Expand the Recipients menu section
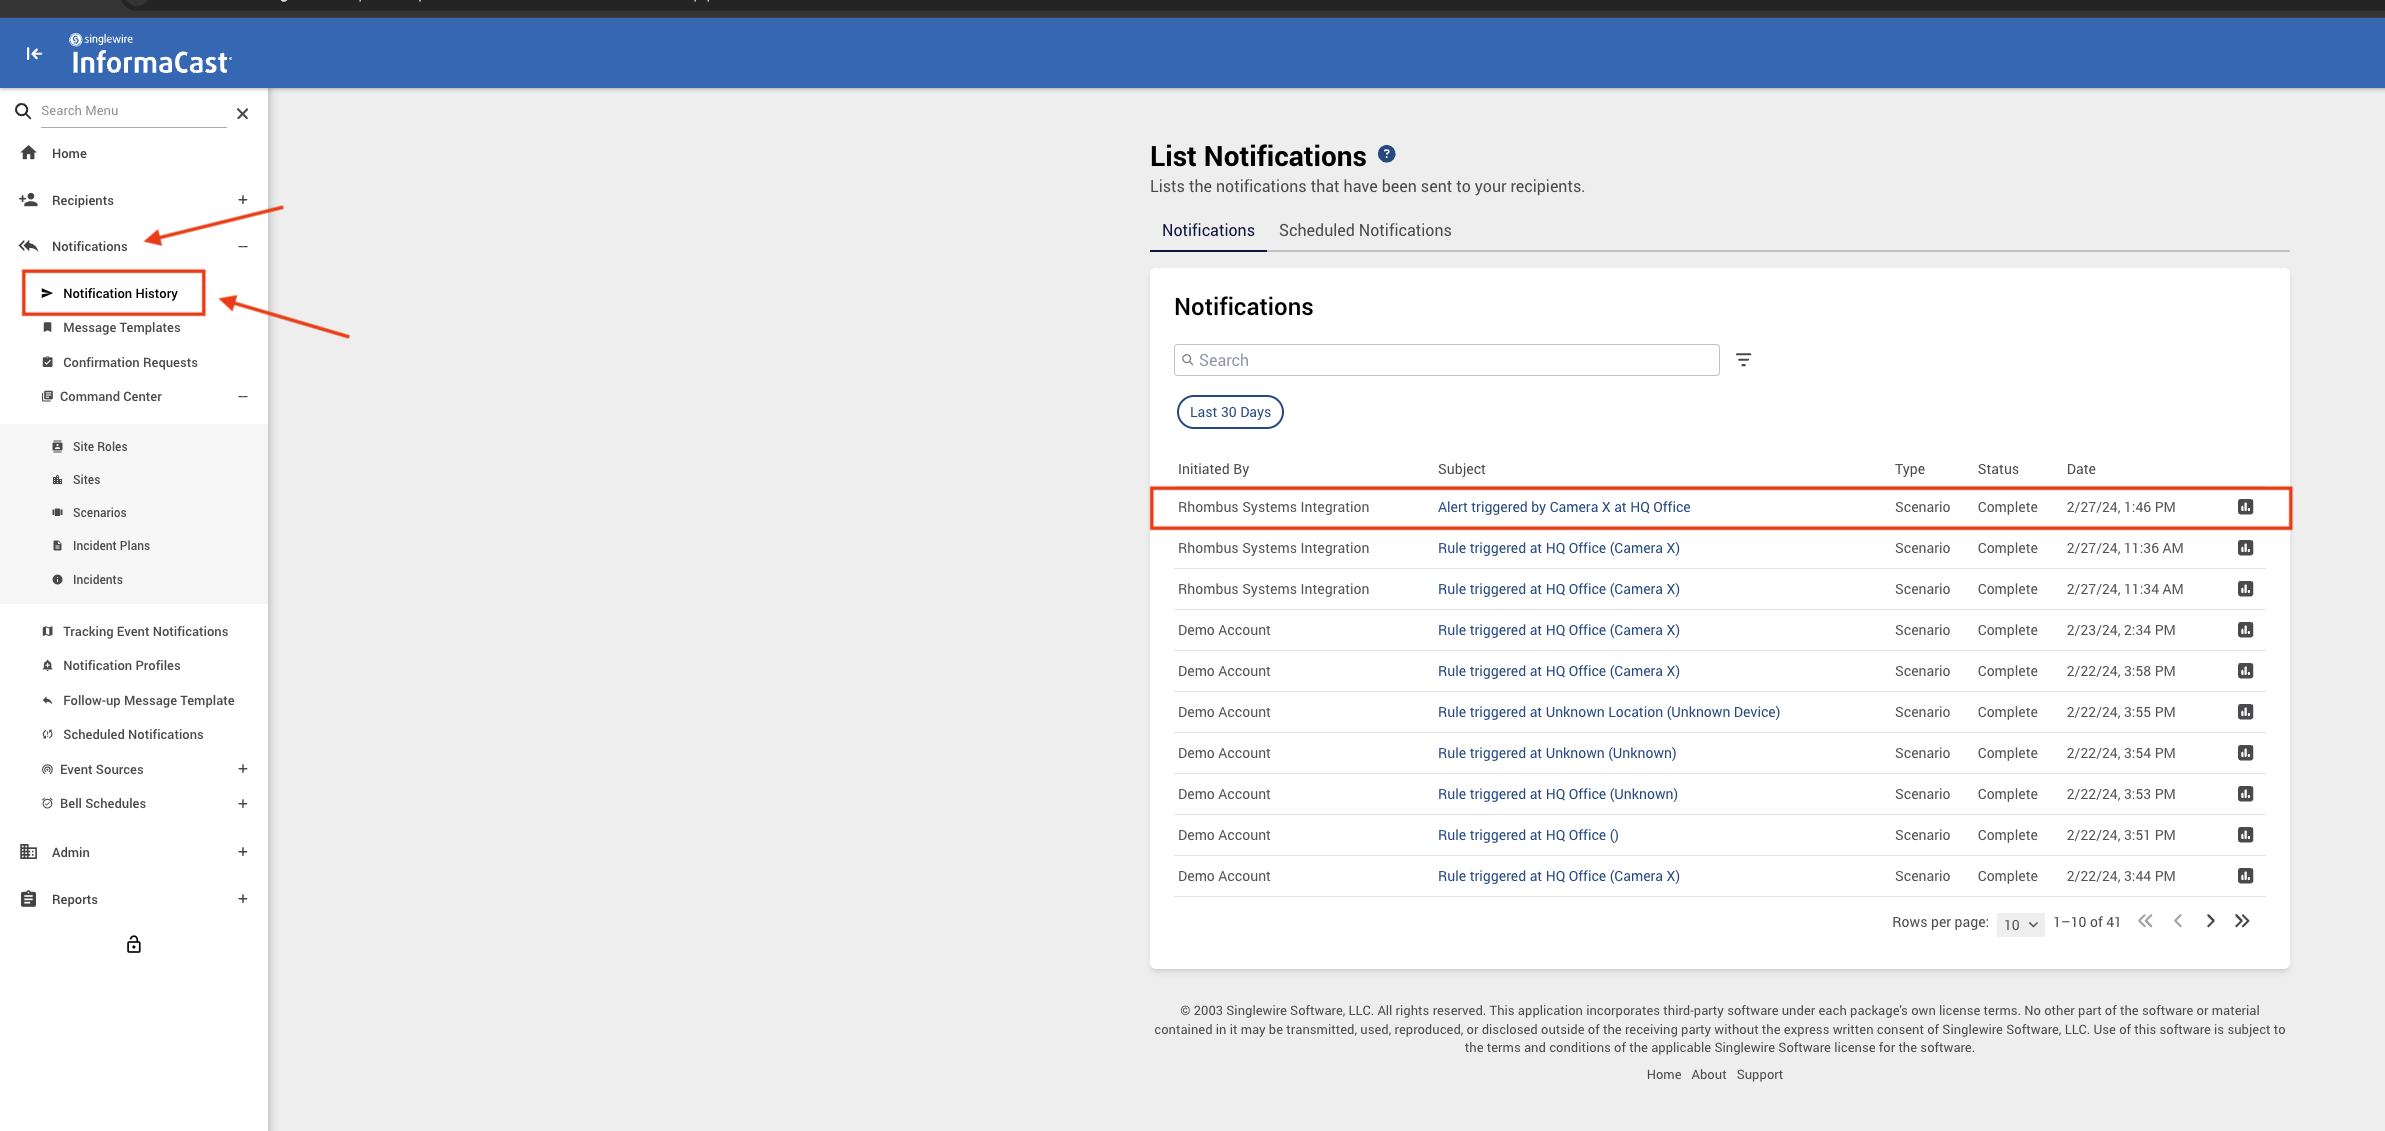This screenshot has height=1131, width=2385. pos(242,200)
